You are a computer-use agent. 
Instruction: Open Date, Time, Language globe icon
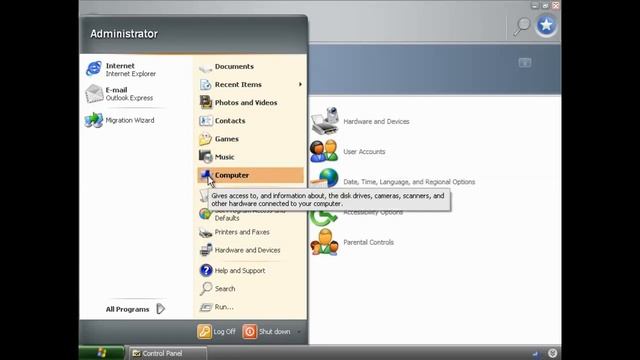tap(325, 179)
